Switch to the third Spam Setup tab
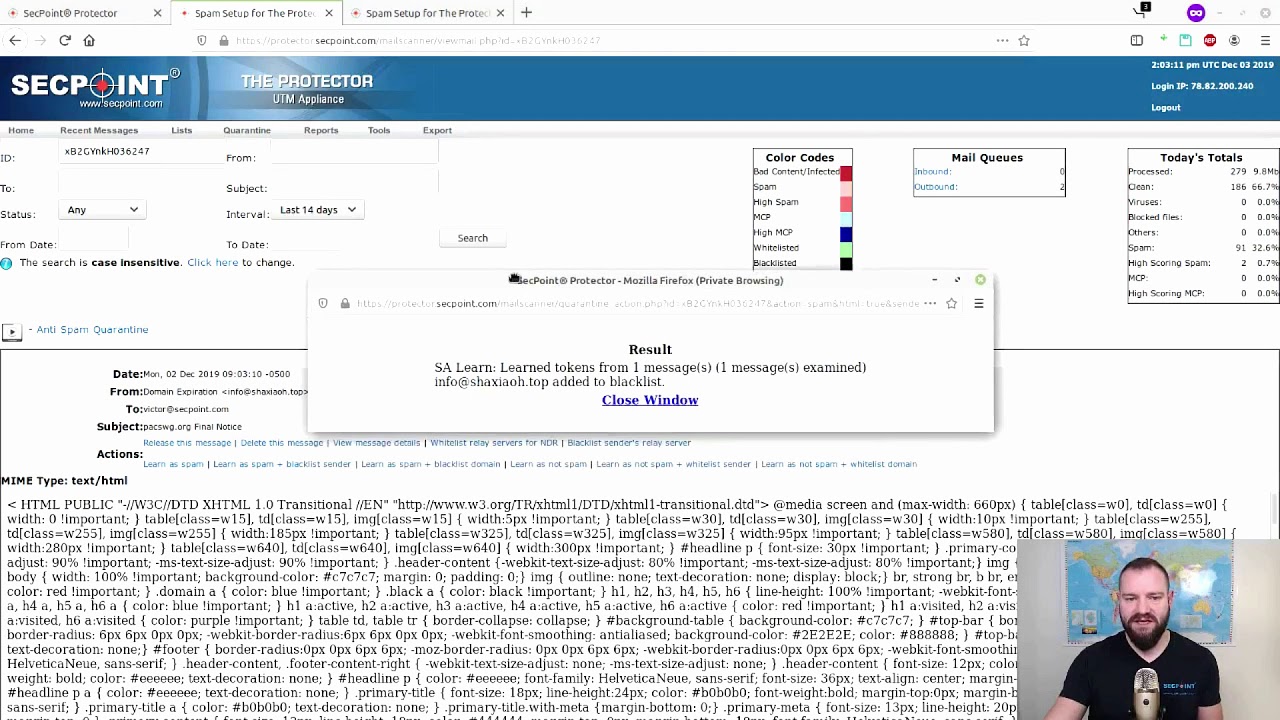1280x720 pixels. click(x=427, y=13)
